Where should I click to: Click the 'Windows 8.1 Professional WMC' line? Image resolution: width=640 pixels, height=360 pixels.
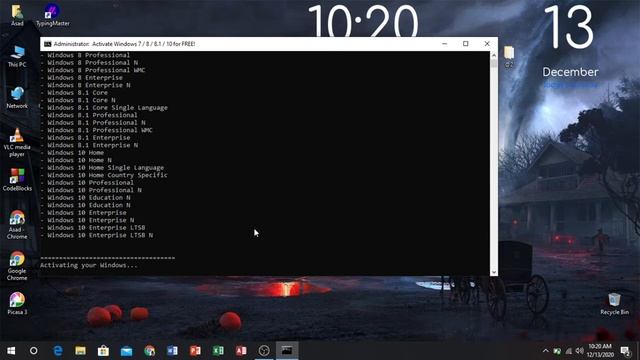pyautogui.click(x=97, y=130)
